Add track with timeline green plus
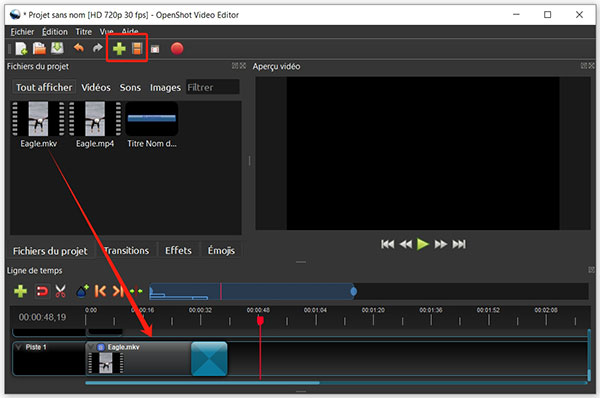The image size is (600, 398). (x=20, y=291)
